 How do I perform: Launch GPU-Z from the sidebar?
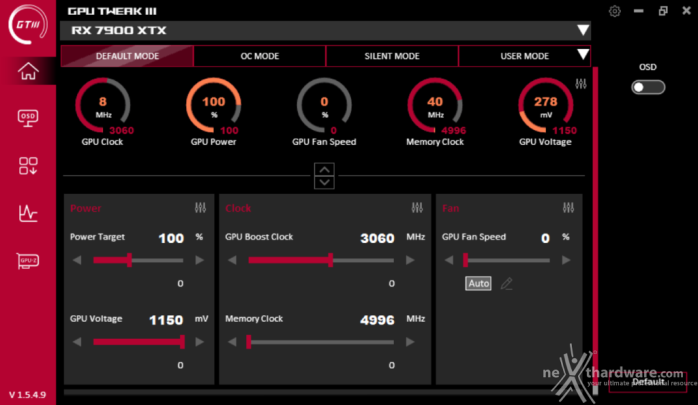coord(28,260)
